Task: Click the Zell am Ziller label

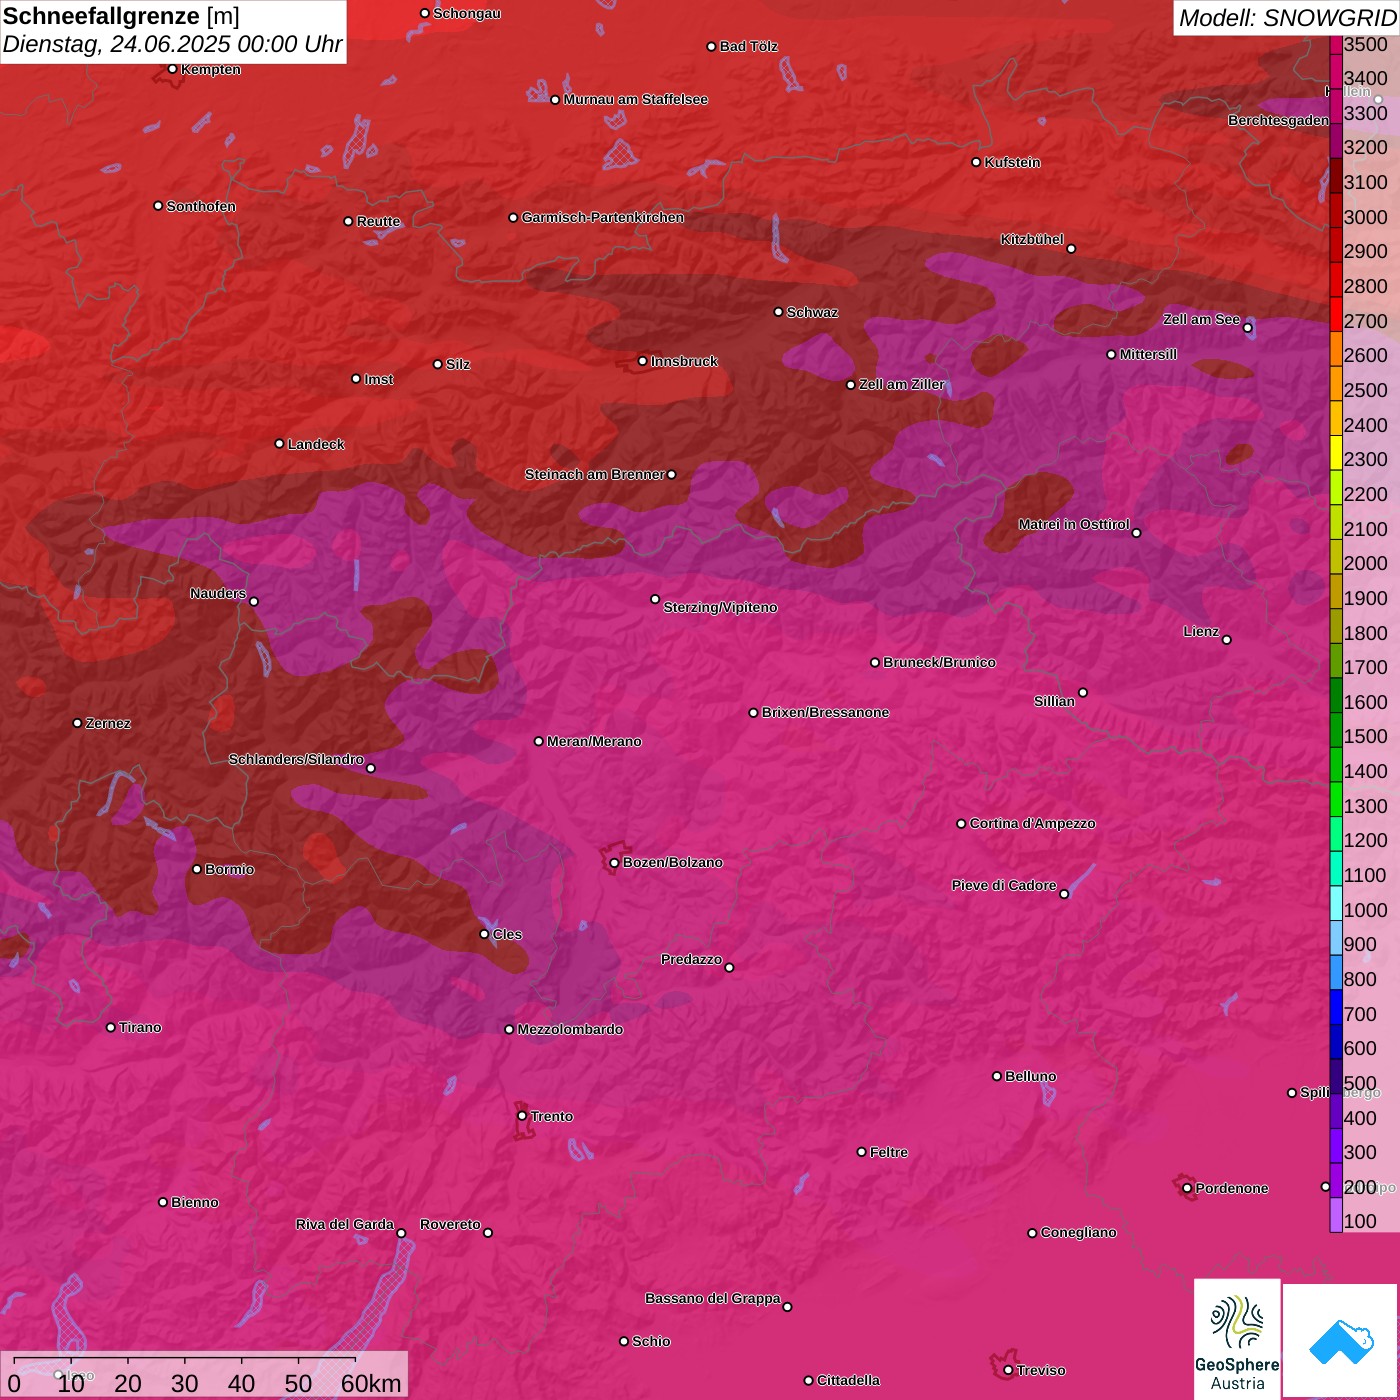Action: (901, 384)
